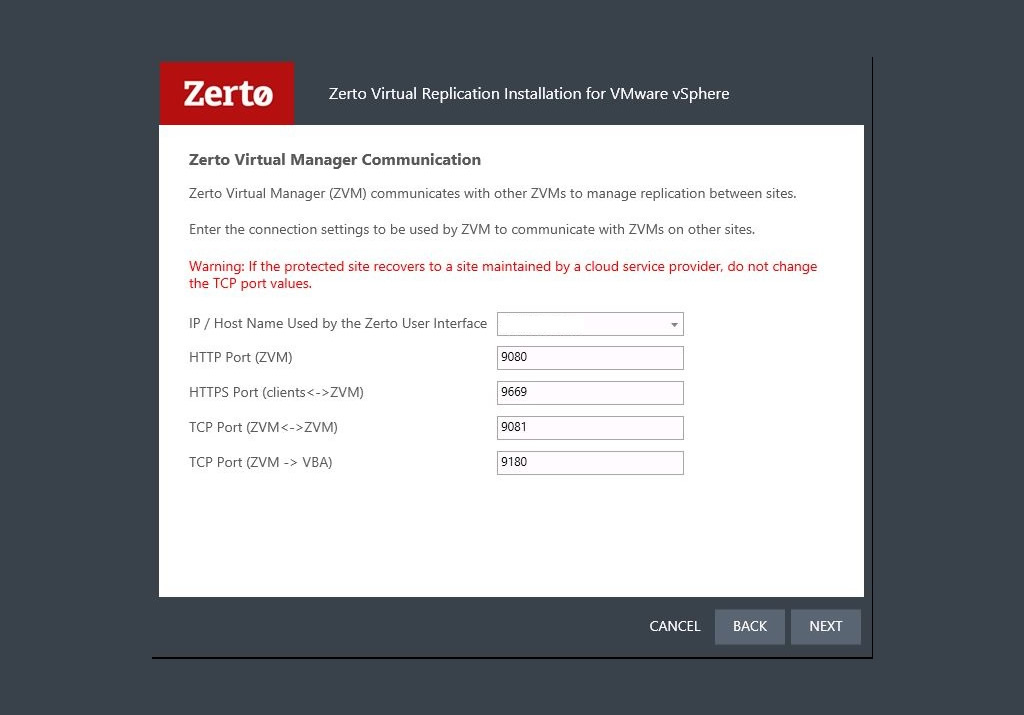
Task: Click the installer title for VMware vSphere
Action: click(x=529, y=94)
